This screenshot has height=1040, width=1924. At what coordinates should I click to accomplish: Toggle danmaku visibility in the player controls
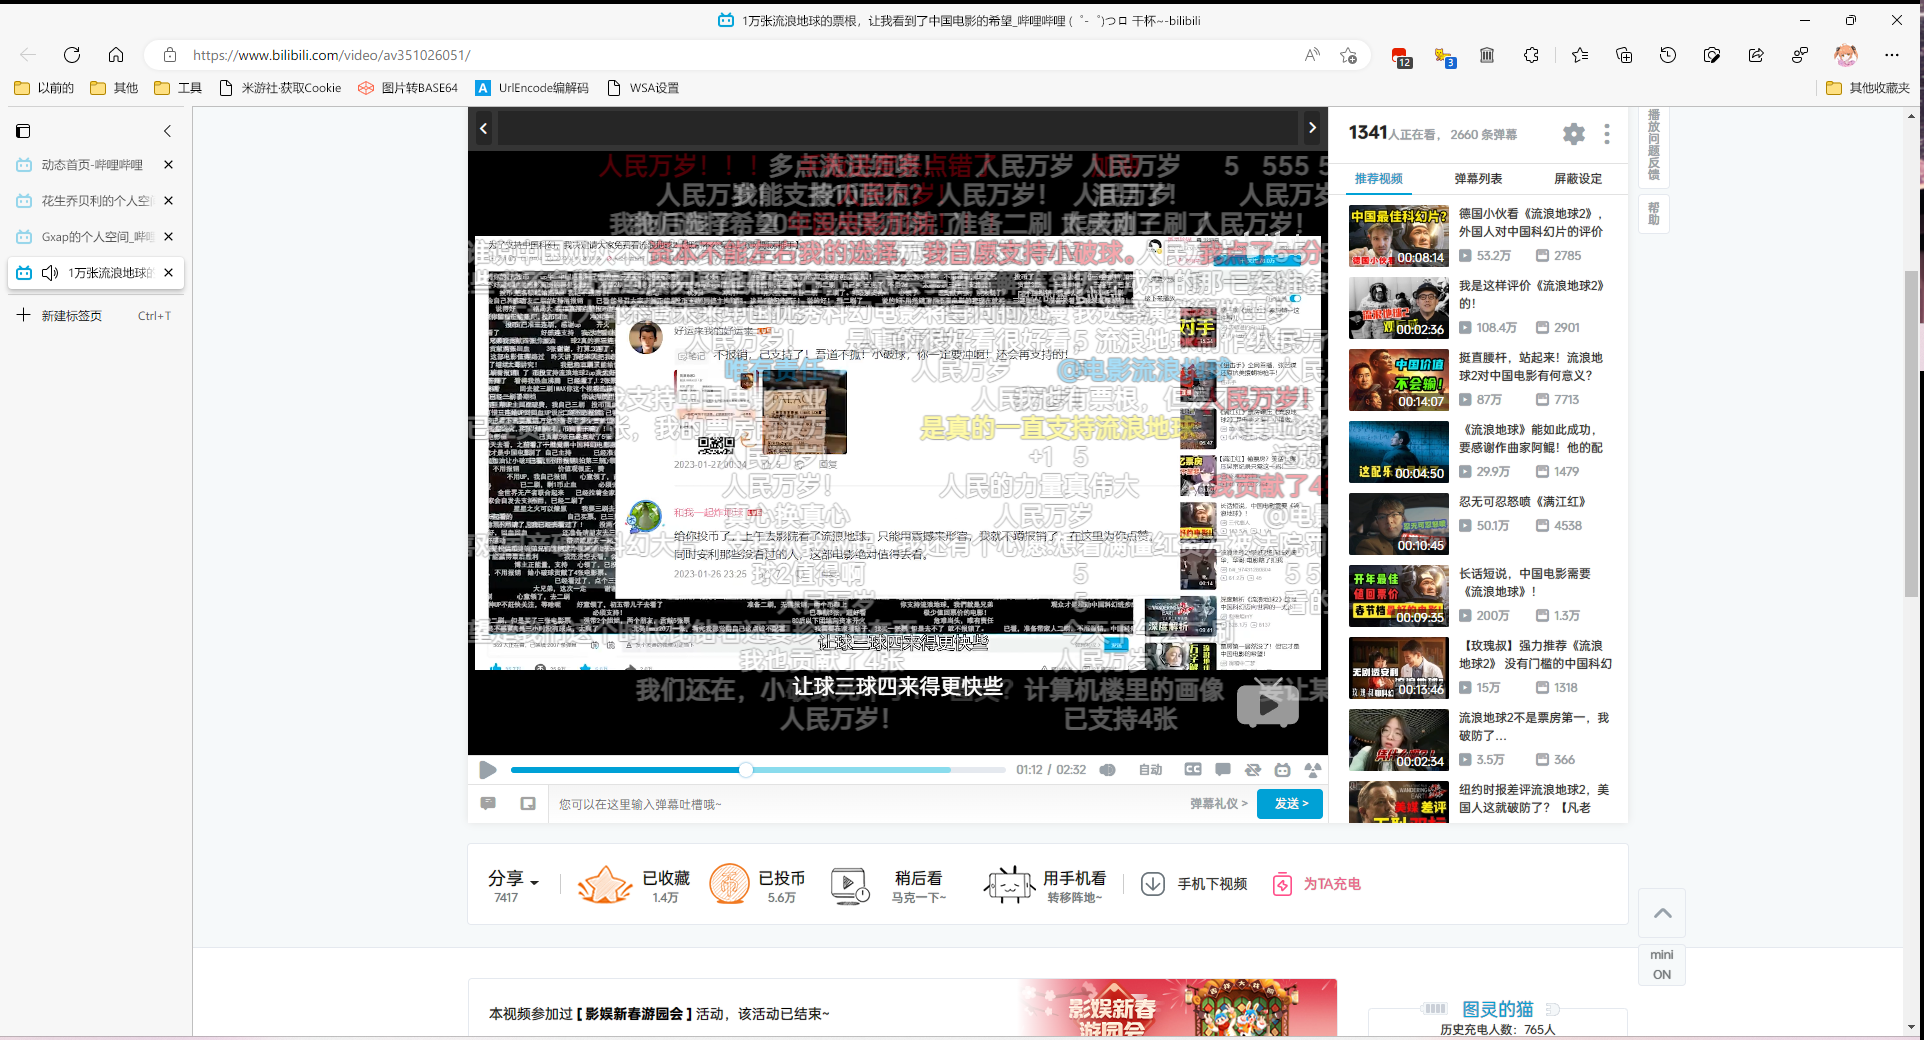tap(1223, 770)
